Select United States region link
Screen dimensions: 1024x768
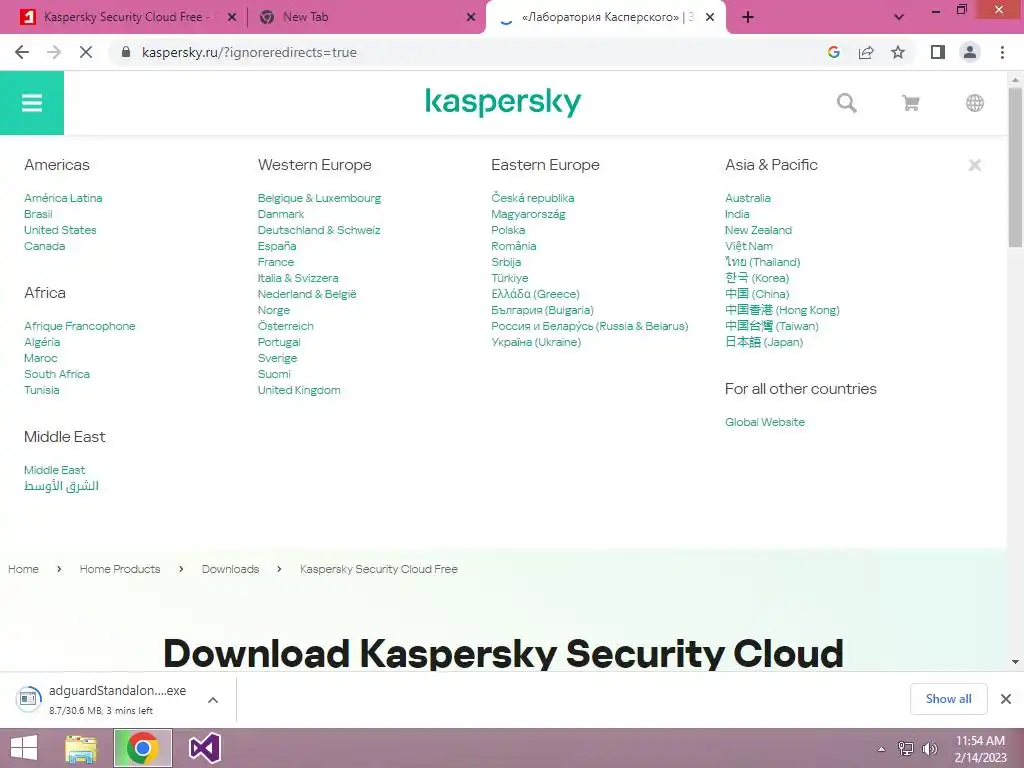point(60,230)
